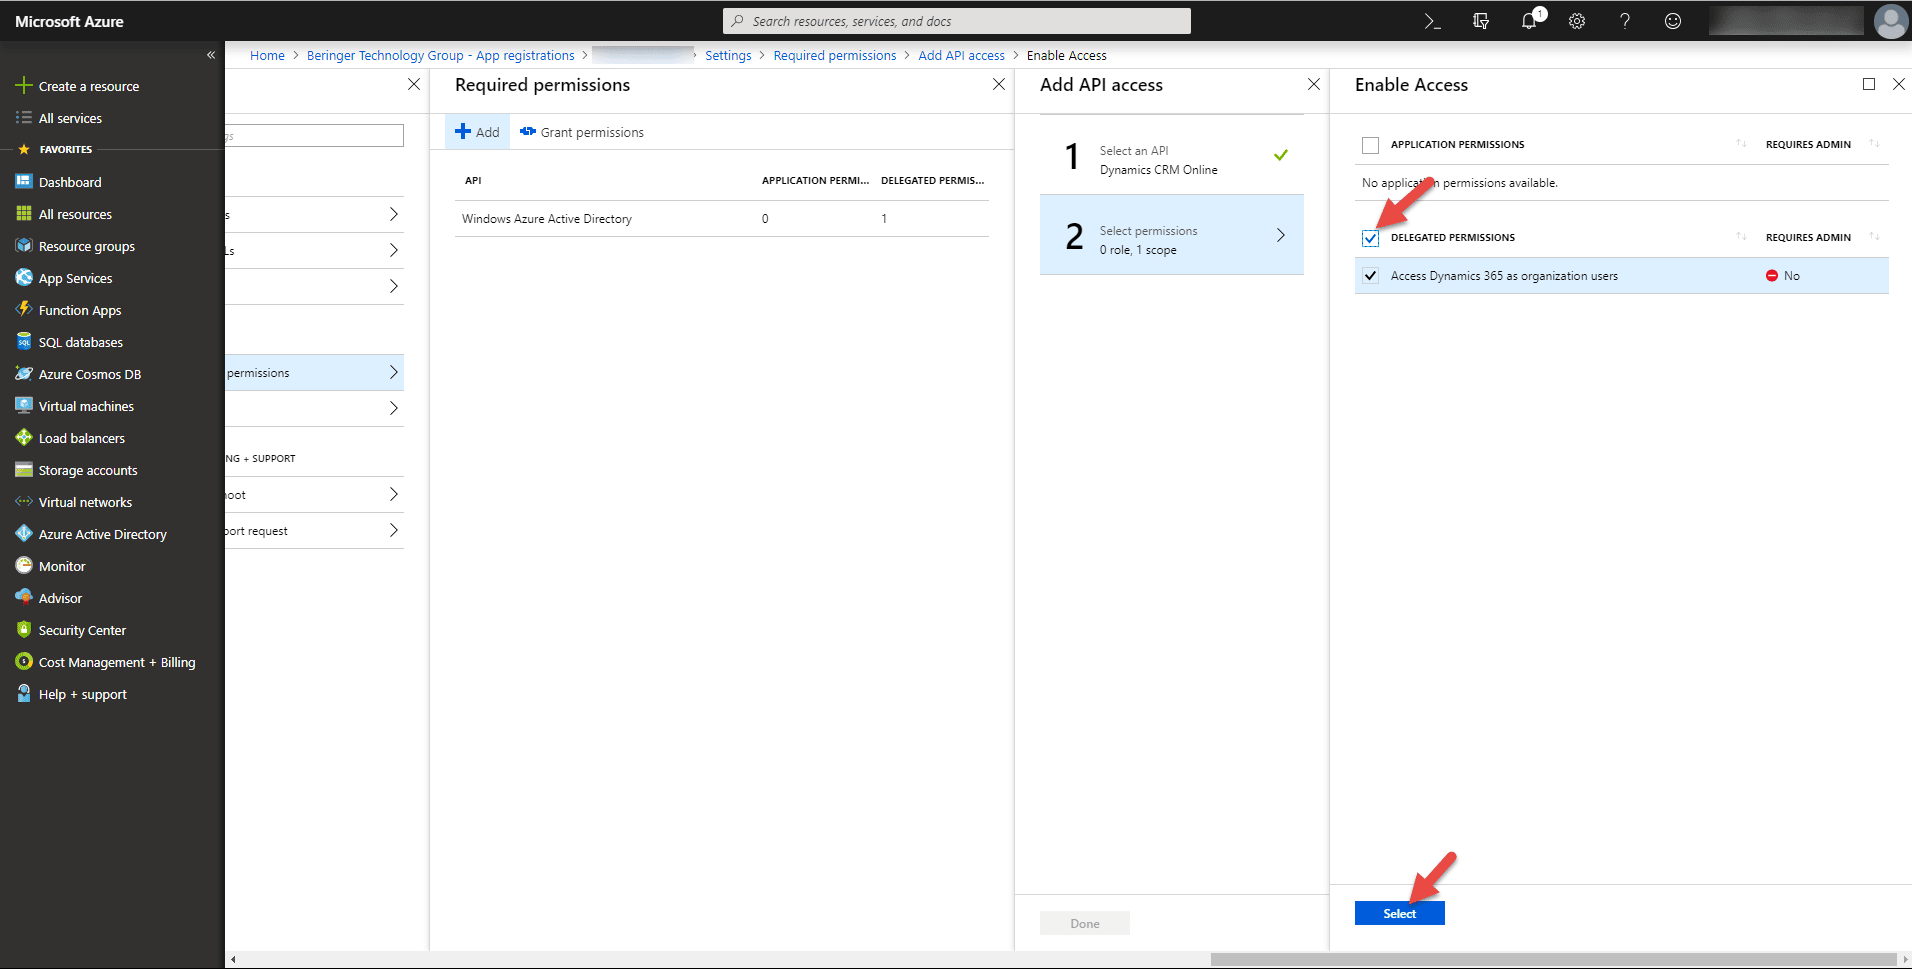Maximize the Enable Access blade
Viewport: 1912px width, 969px height.
click(1869, 85)
